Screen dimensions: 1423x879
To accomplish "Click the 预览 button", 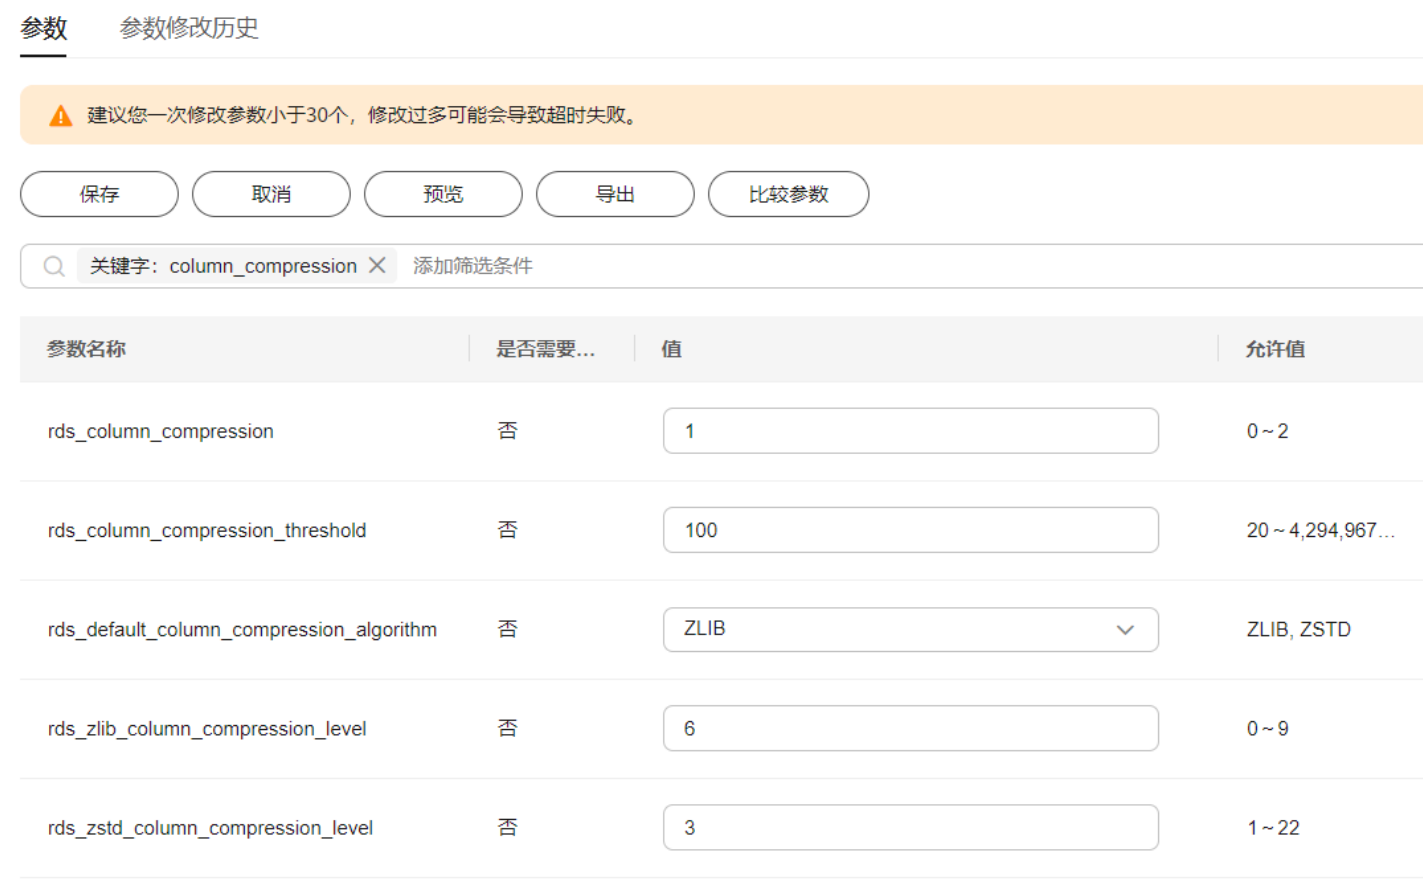I will tap(443, 194).
